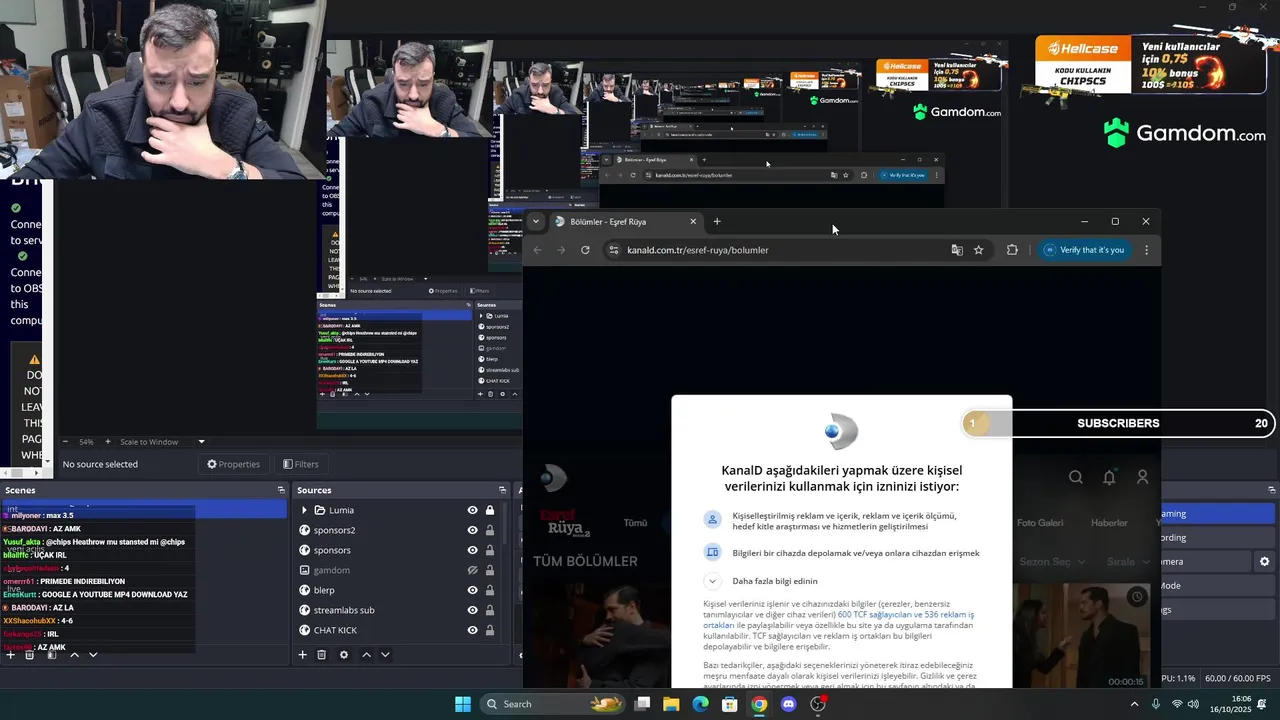Zoom in preview with plus icon
1280x720 pixels.
coord(107,442)
